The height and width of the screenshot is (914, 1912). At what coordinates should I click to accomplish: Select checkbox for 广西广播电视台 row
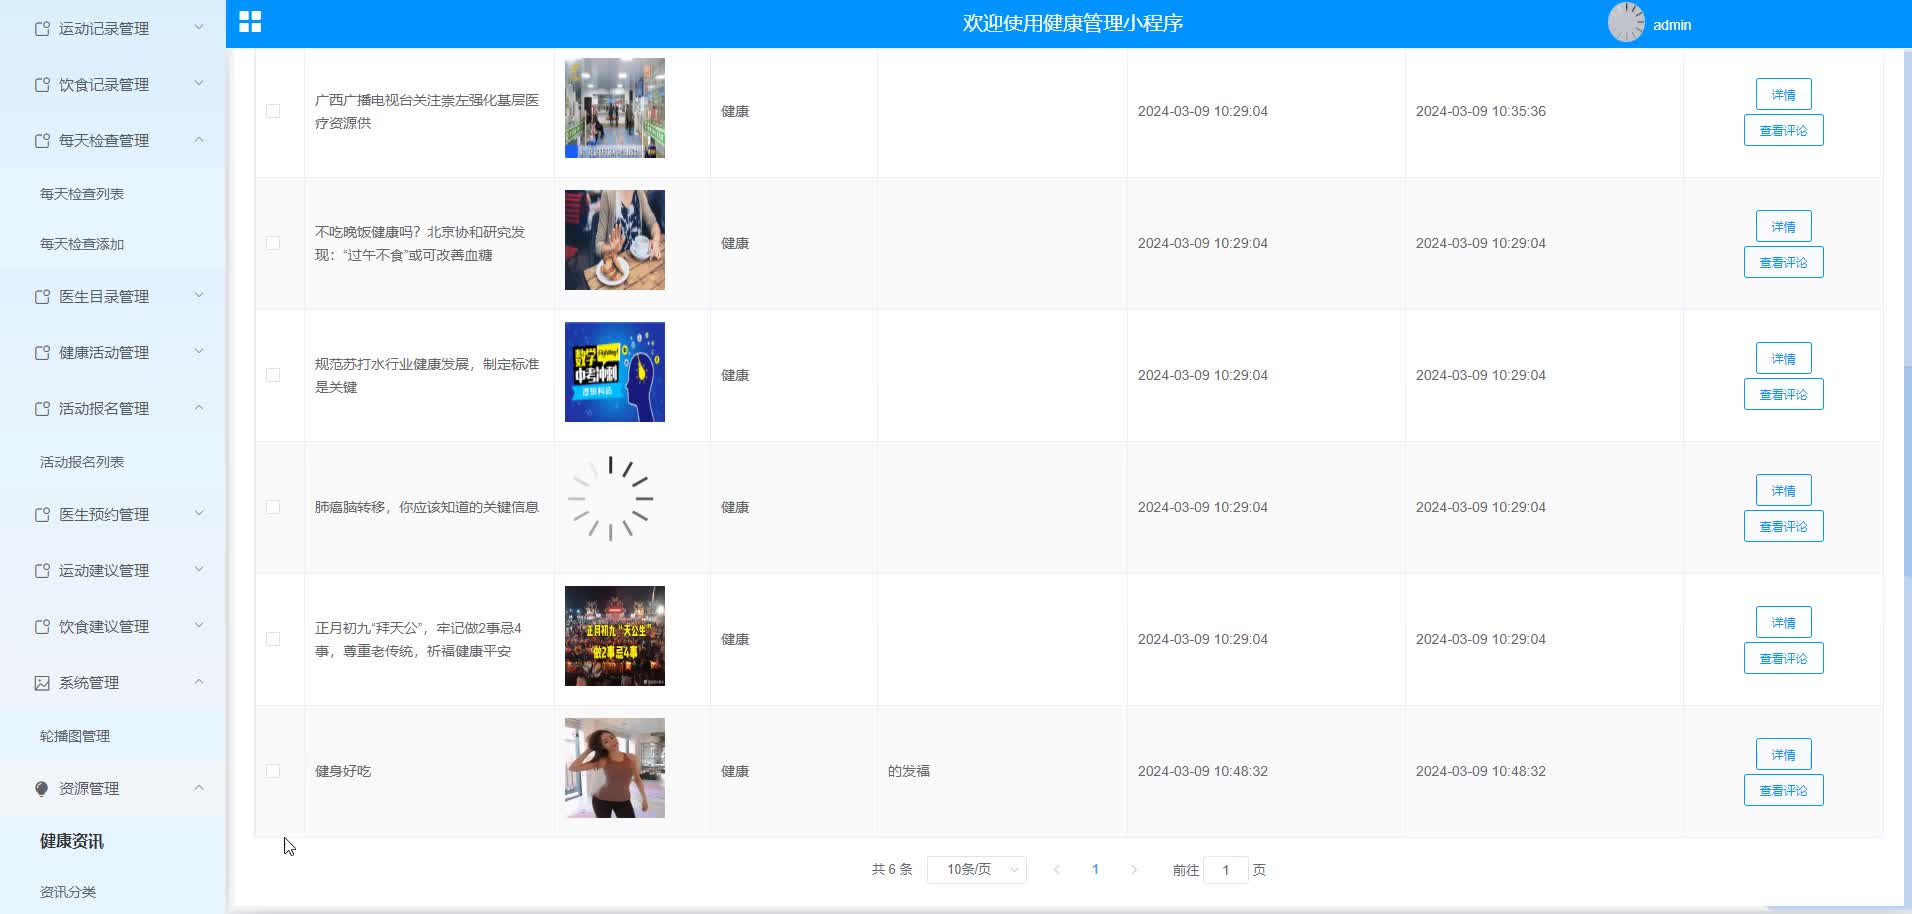coord(273,111)
